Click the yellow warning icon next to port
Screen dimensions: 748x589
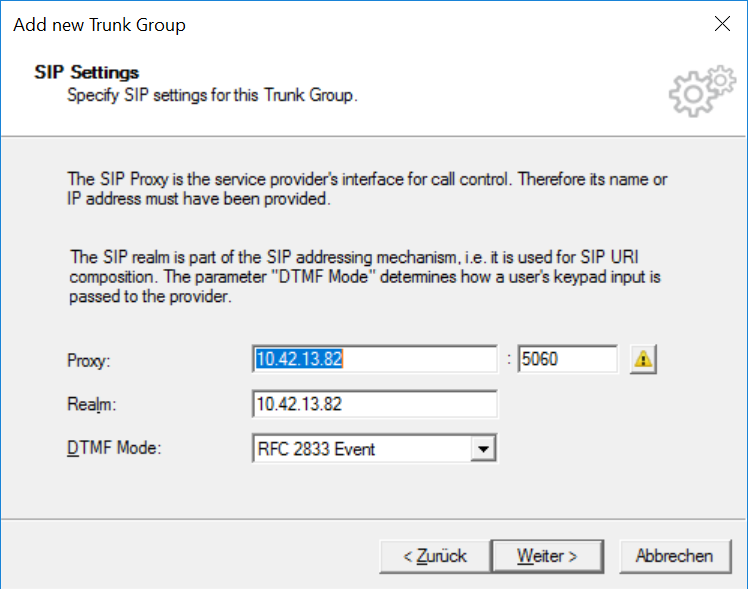click(x=643, y=359)
